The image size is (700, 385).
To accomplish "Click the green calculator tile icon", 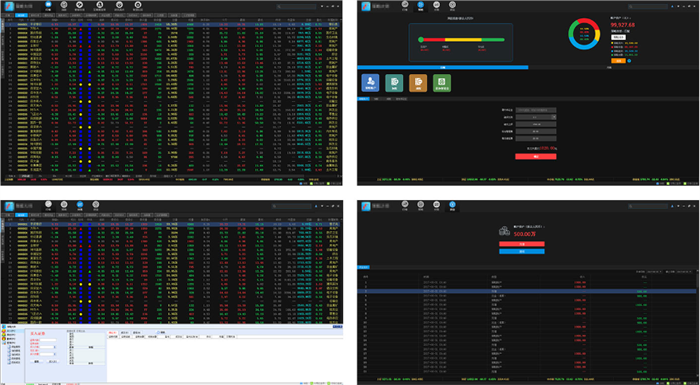I will coord(442,83).
